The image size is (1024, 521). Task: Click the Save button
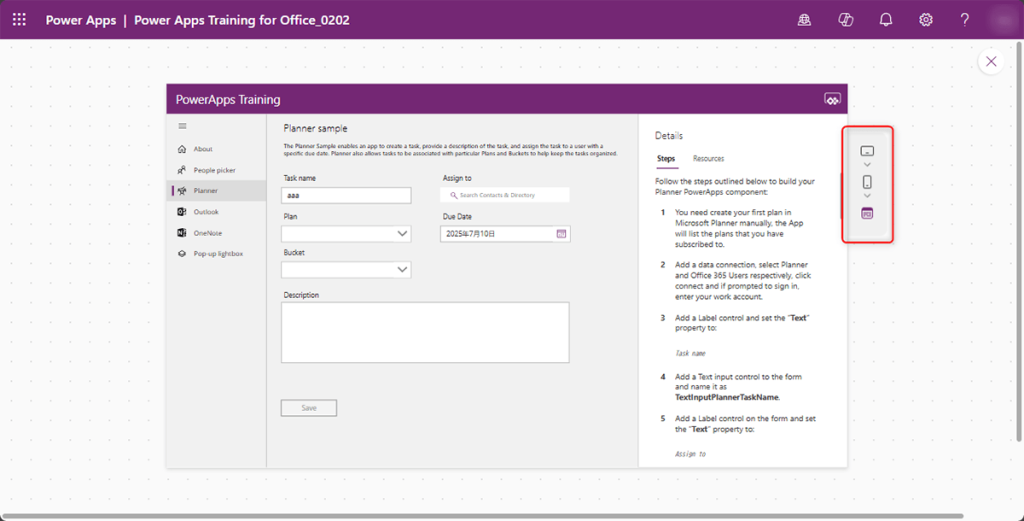pyautogui.click(x=309, y=408)
